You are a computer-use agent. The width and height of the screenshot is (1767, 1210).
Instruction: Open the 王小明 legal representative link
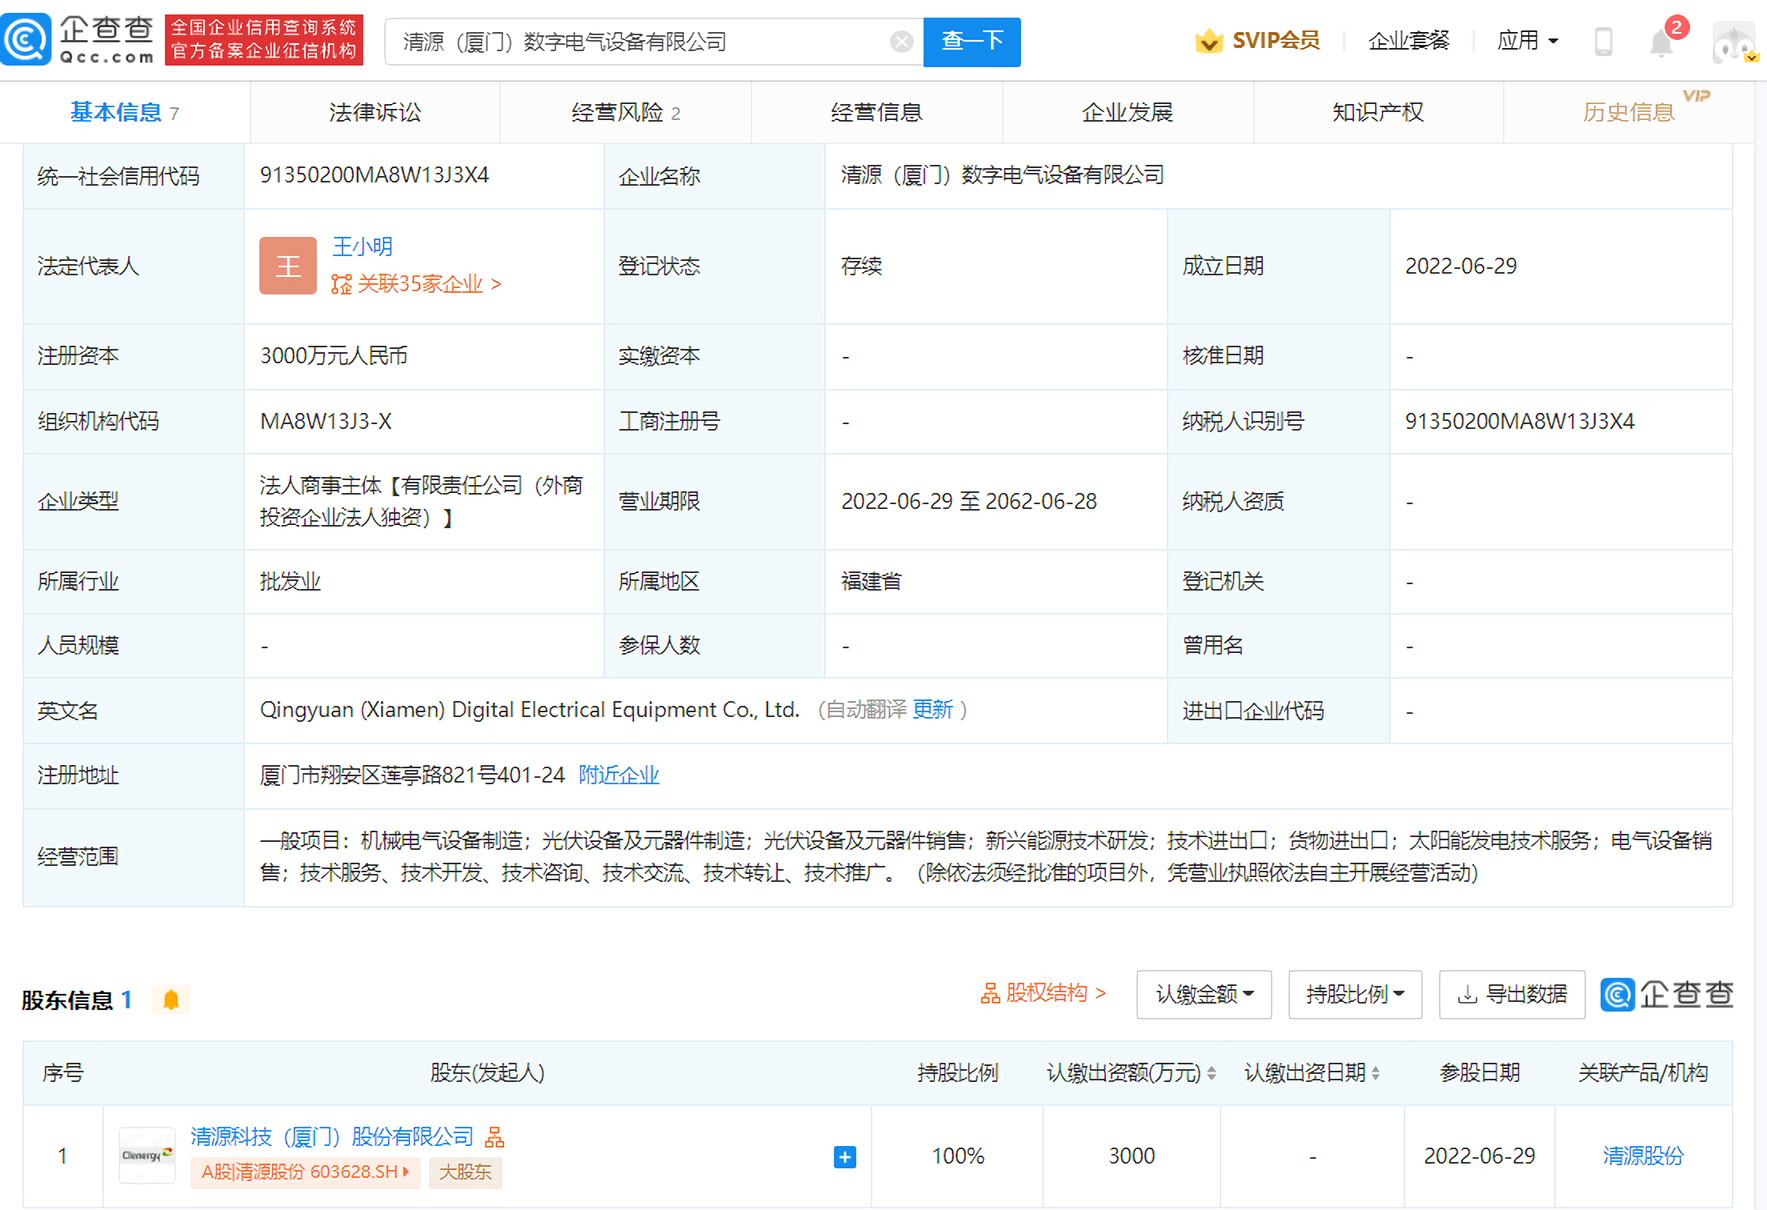362,246
